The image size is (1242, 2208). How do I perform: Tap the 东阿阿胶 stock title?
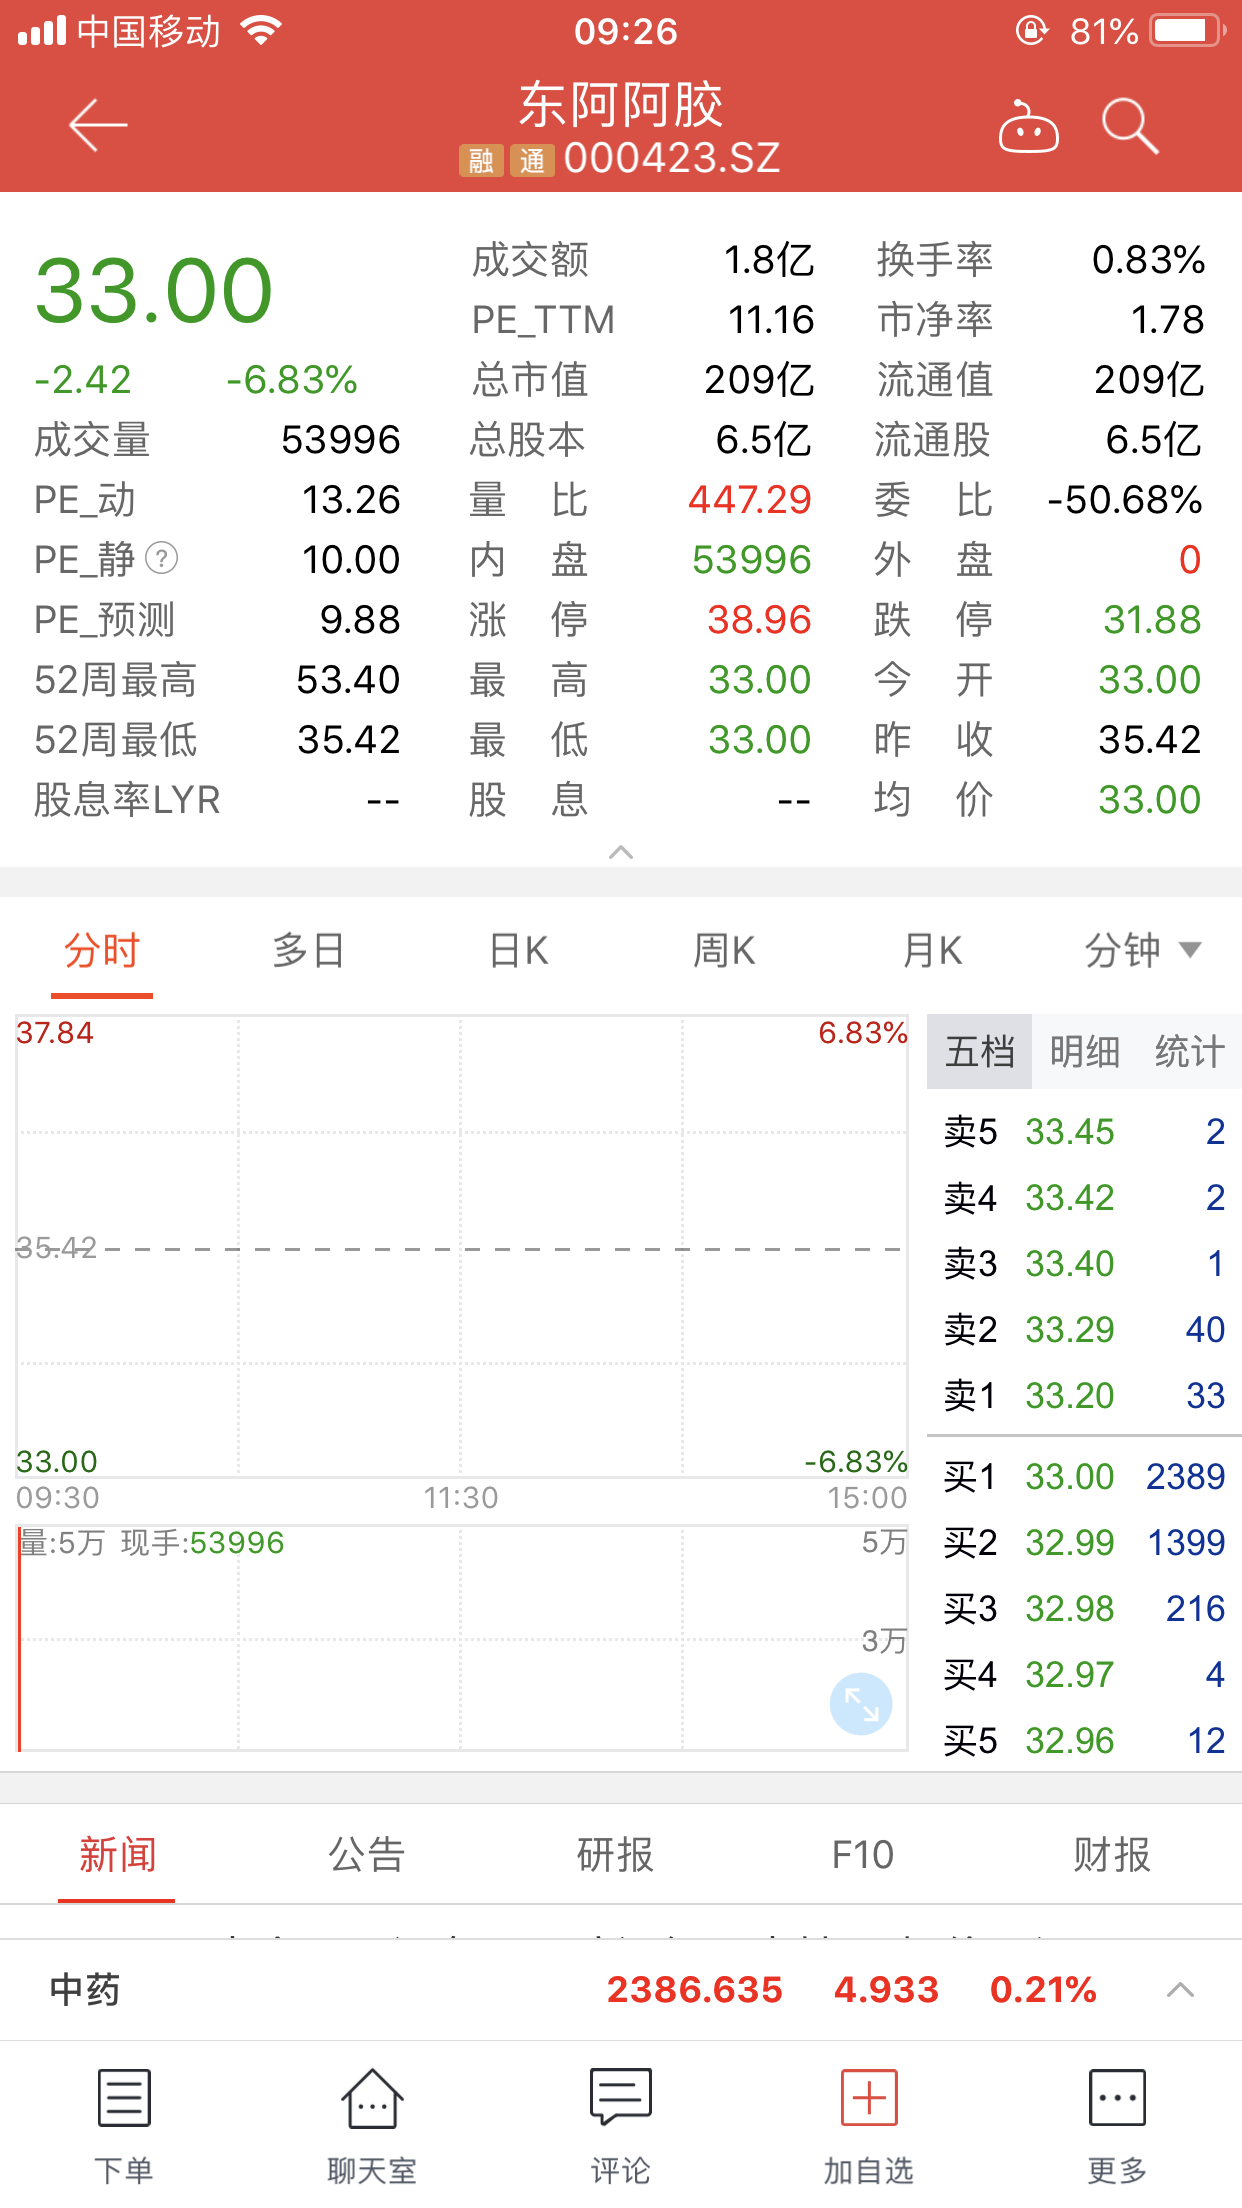(621, 105)
